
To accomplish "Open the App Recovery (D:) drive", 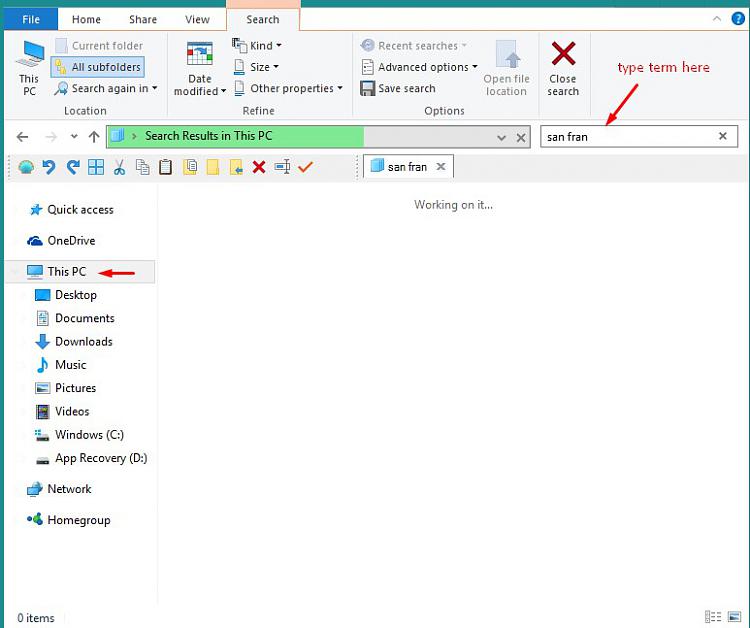I will pyautogui.click(x=92, y=458).
